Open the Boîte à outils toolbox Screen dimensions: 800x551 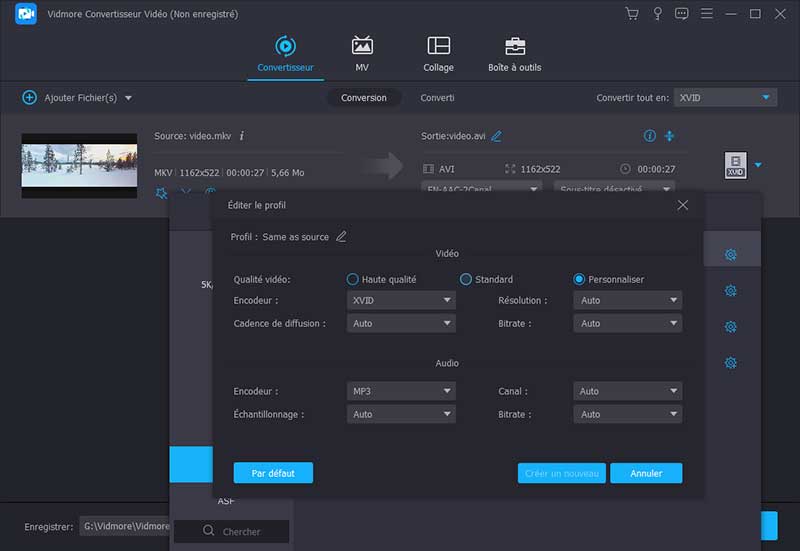pyautogui.click(x=515, y=54)
